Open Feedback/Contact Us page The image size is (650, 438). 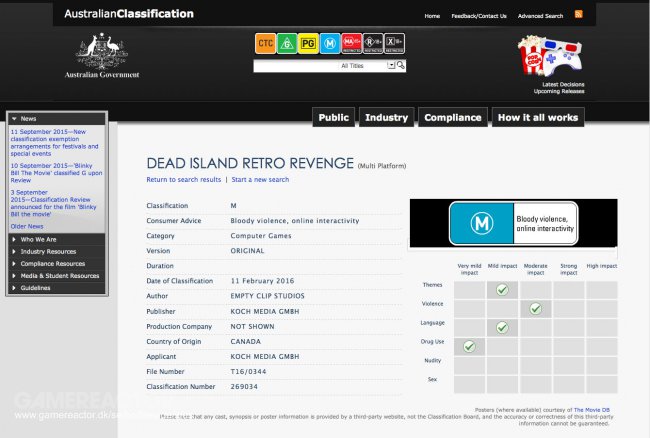479,16
